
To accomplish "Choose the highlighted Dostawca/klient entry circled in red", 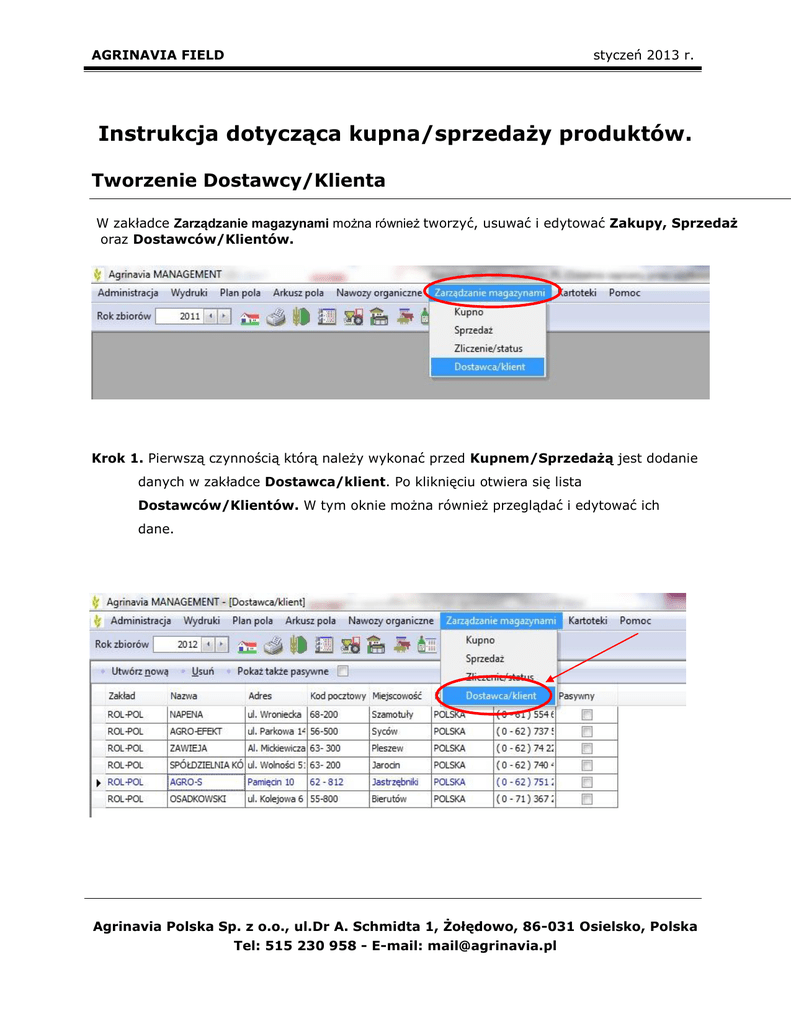I will [500, 696].
